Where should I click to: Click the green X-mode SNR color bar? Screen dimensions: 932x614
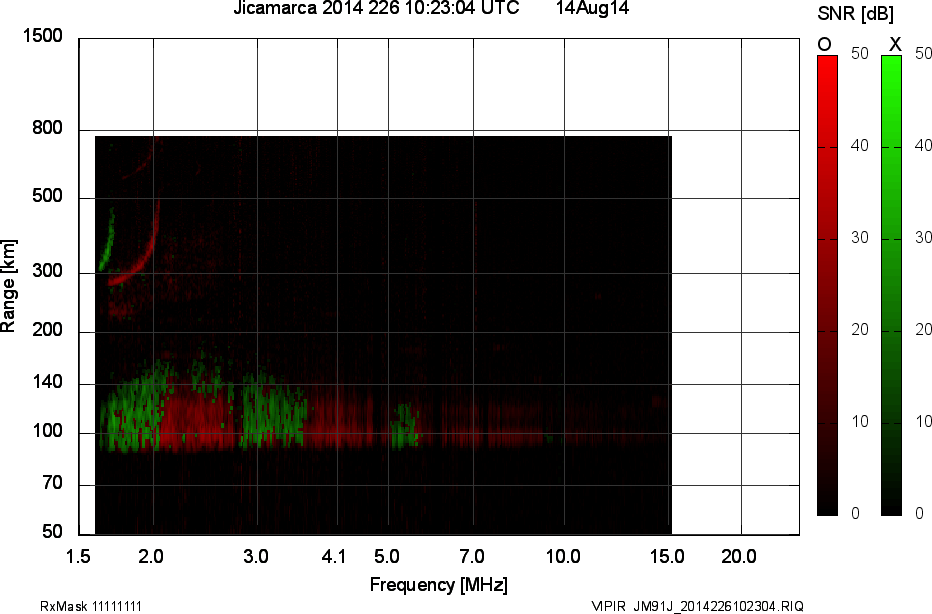coord(891,285)
